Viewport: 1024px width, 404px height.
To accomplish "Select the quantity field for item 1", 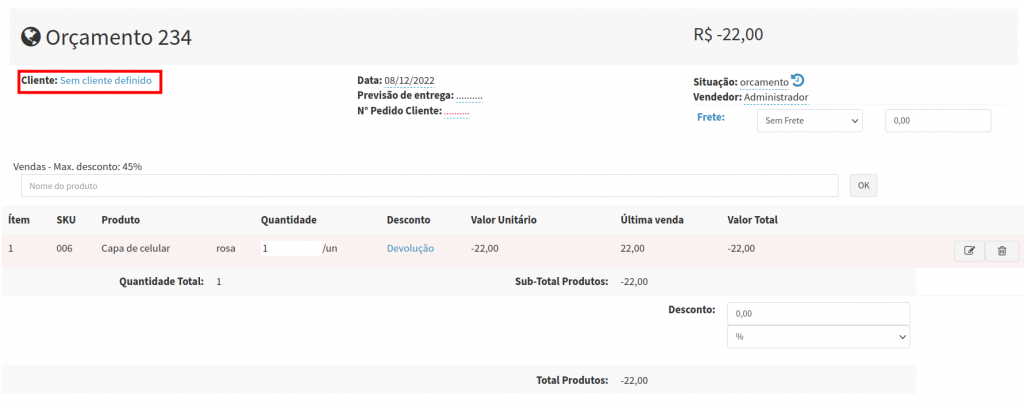I will point(290,248).
